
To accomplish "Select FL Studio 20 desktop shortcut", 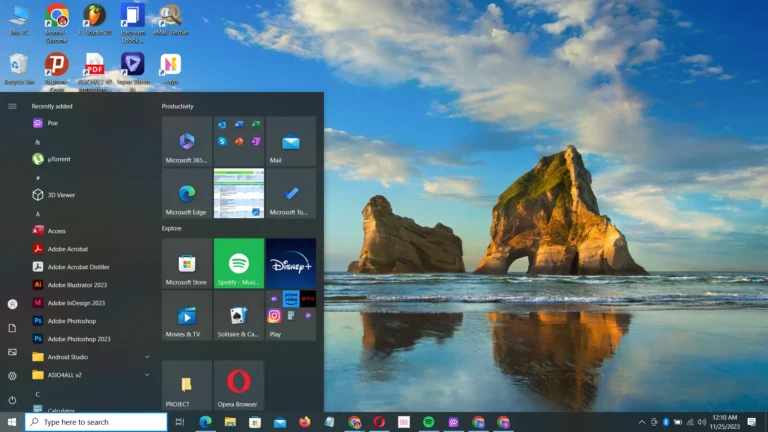I will (x=95, y=21).
